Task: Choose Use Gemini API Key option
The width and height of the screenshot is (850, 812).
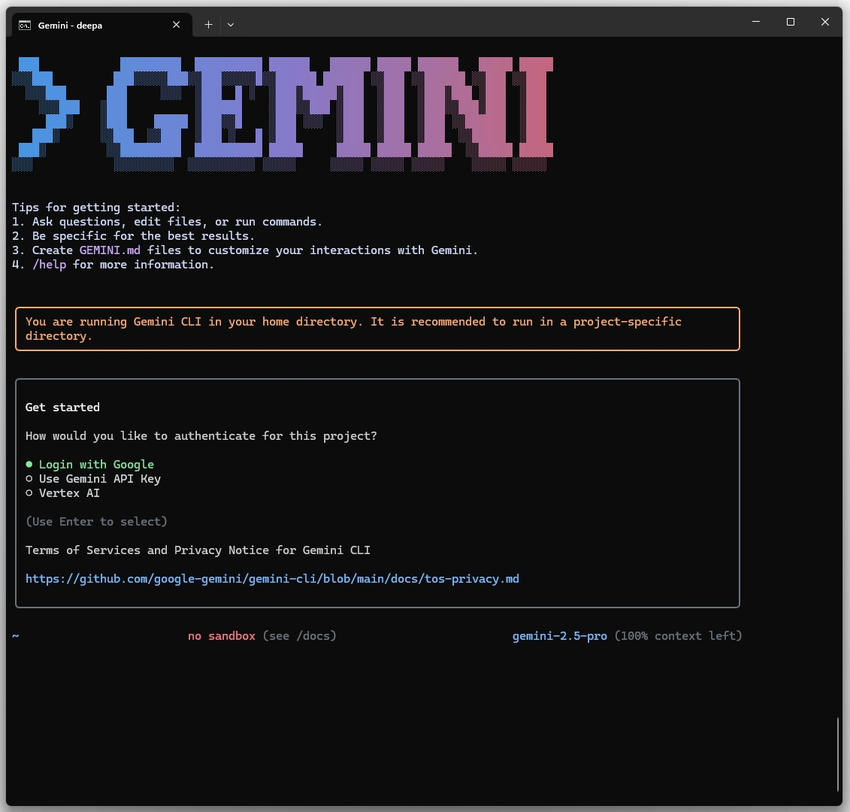Action: (x=93, y=479)
